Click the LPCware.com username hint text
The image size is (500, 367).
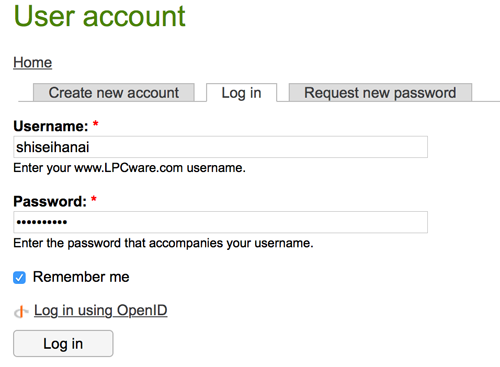point(129,168)
